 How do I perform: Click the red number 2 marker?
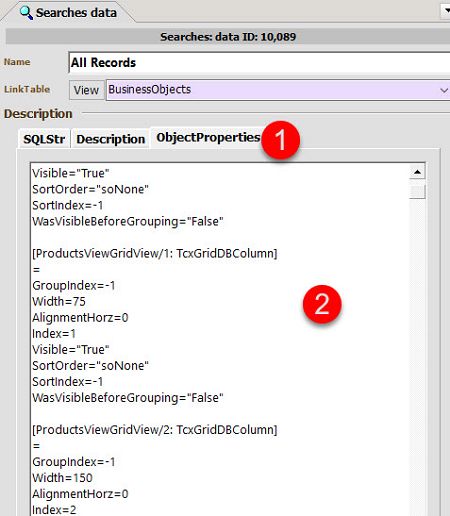(322, 304)
